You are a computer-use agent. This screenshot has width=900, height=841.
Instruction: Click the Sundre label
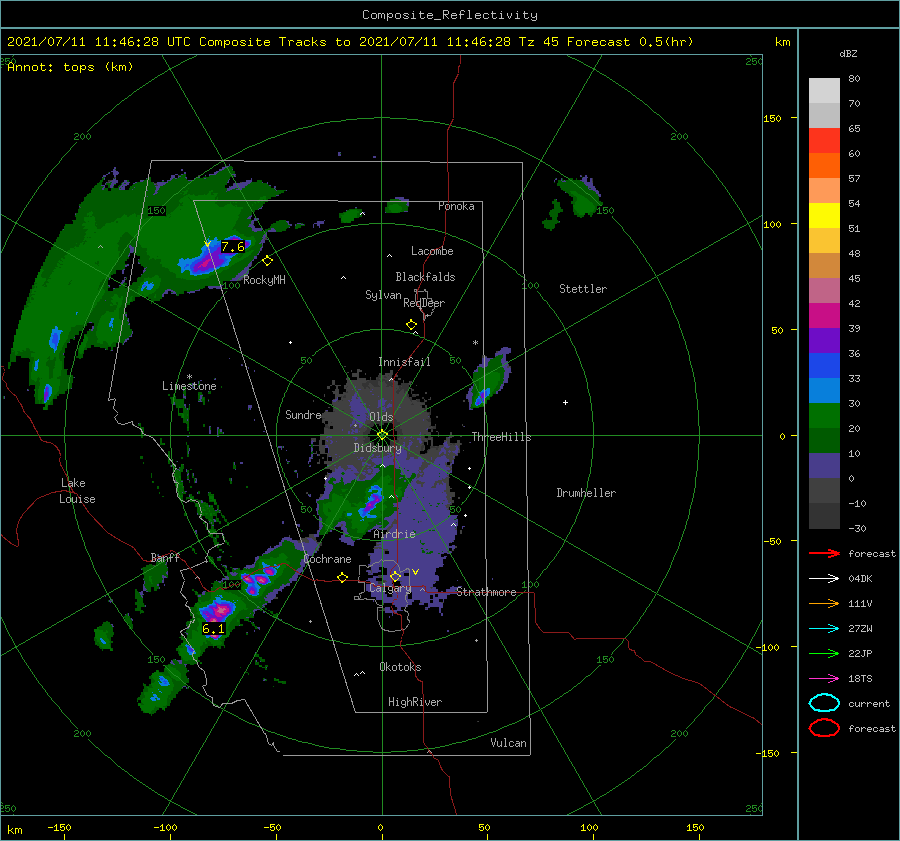(x=303, y=414)
